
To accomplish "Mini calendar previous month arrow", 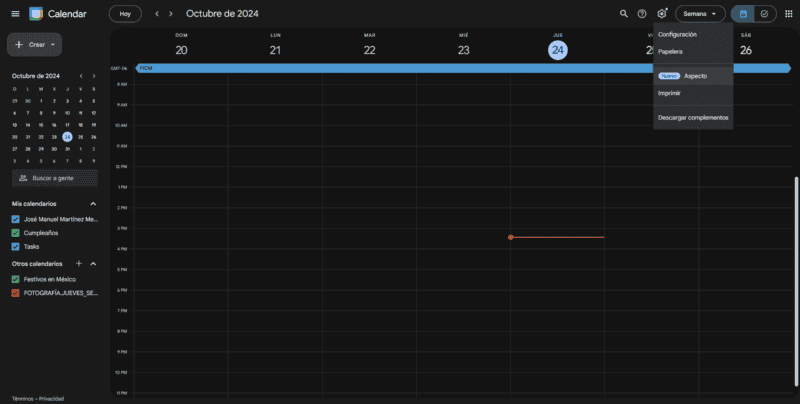I will click(x=81, y=76).
